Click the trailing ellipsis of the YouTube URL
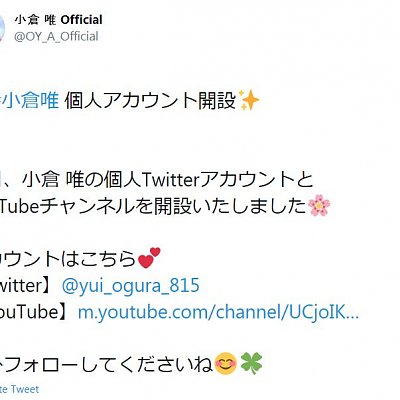Image resolution: width=400 pixels, height=400 pixels. click(x=353, y=317)
